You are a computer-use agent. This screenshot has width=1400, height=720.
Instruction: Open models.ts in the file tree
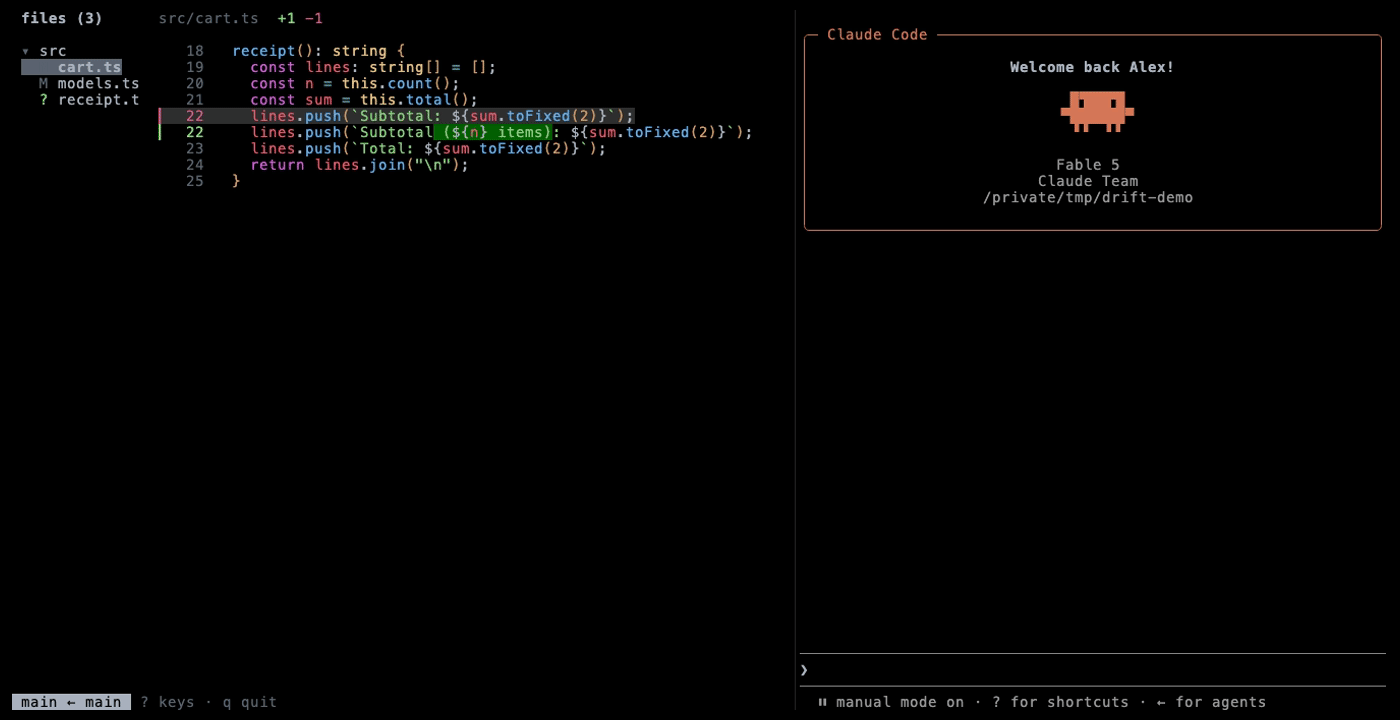click(x=98, y=83)
